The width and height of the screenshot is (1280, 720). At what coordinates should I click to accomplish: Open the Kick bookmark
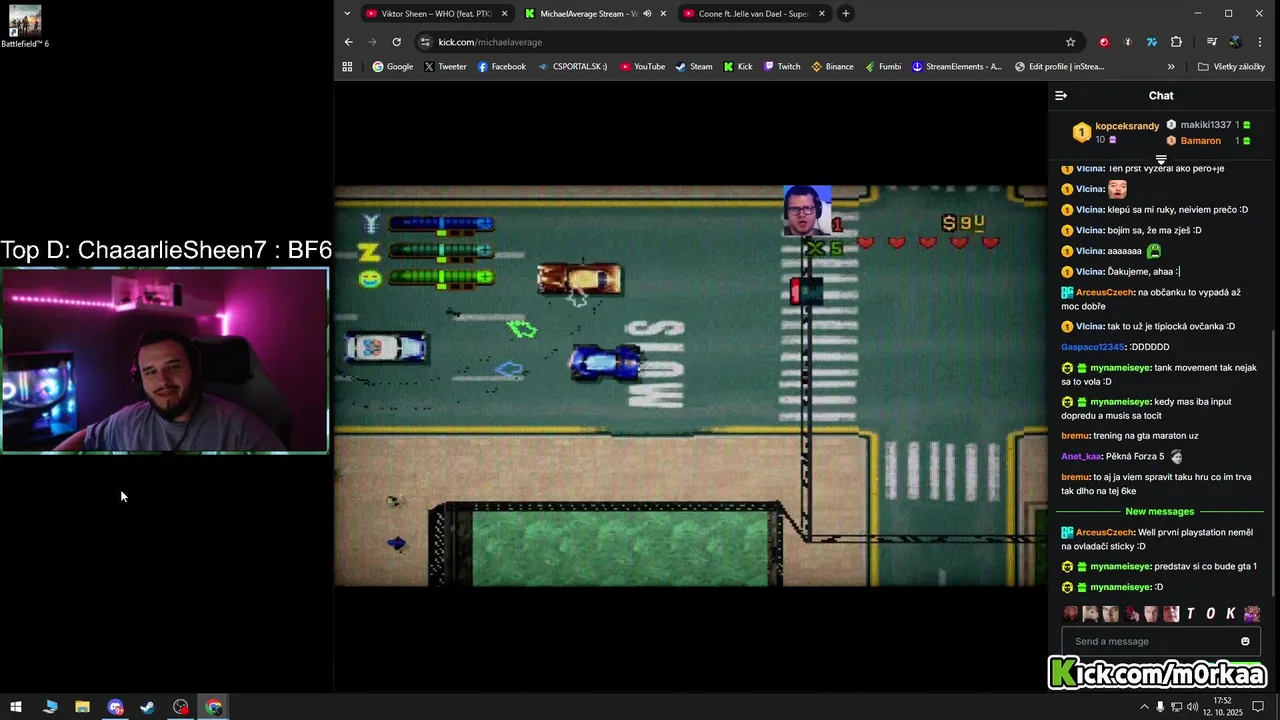(737, 67)
